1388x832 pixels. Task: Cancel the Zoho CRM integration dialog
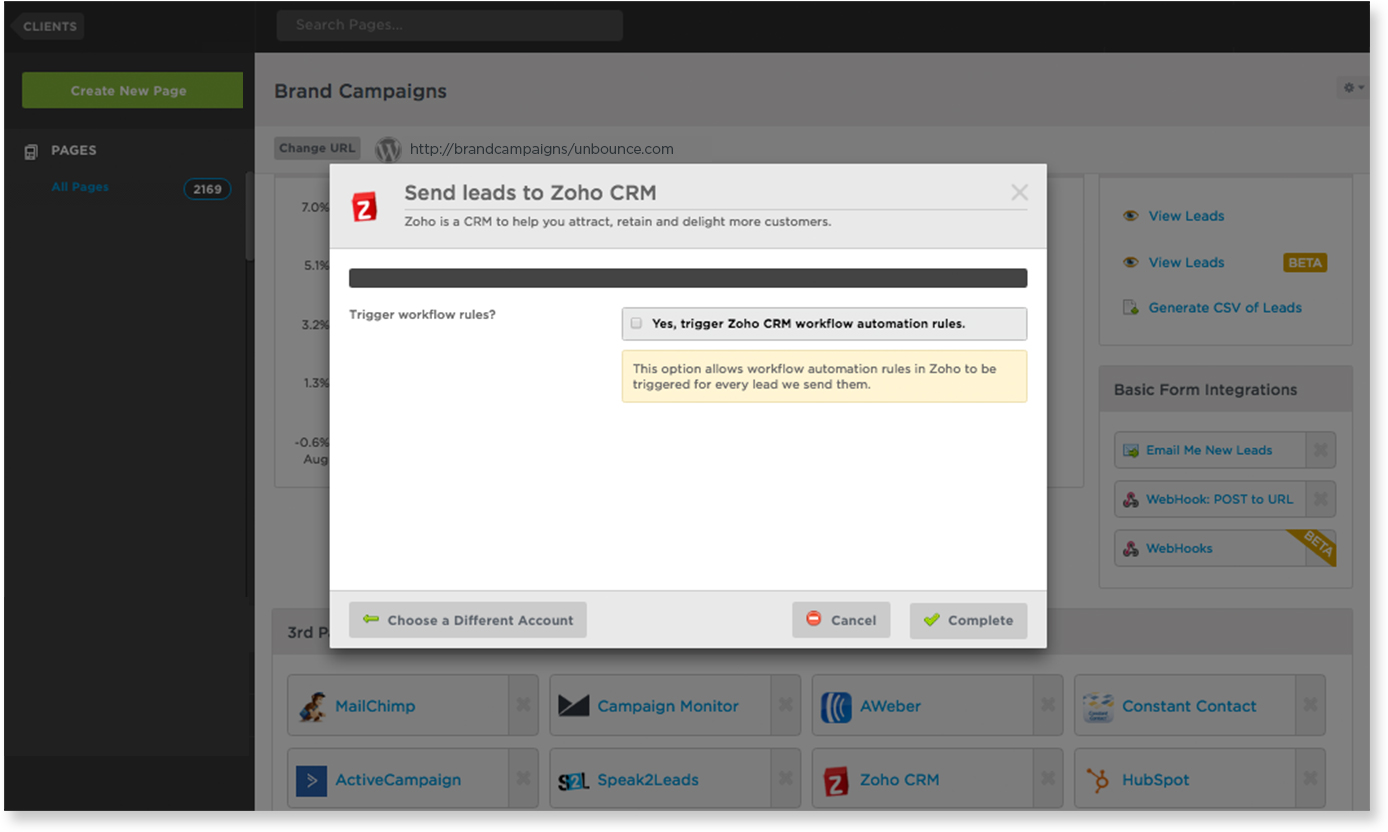[x=841, y=620]
